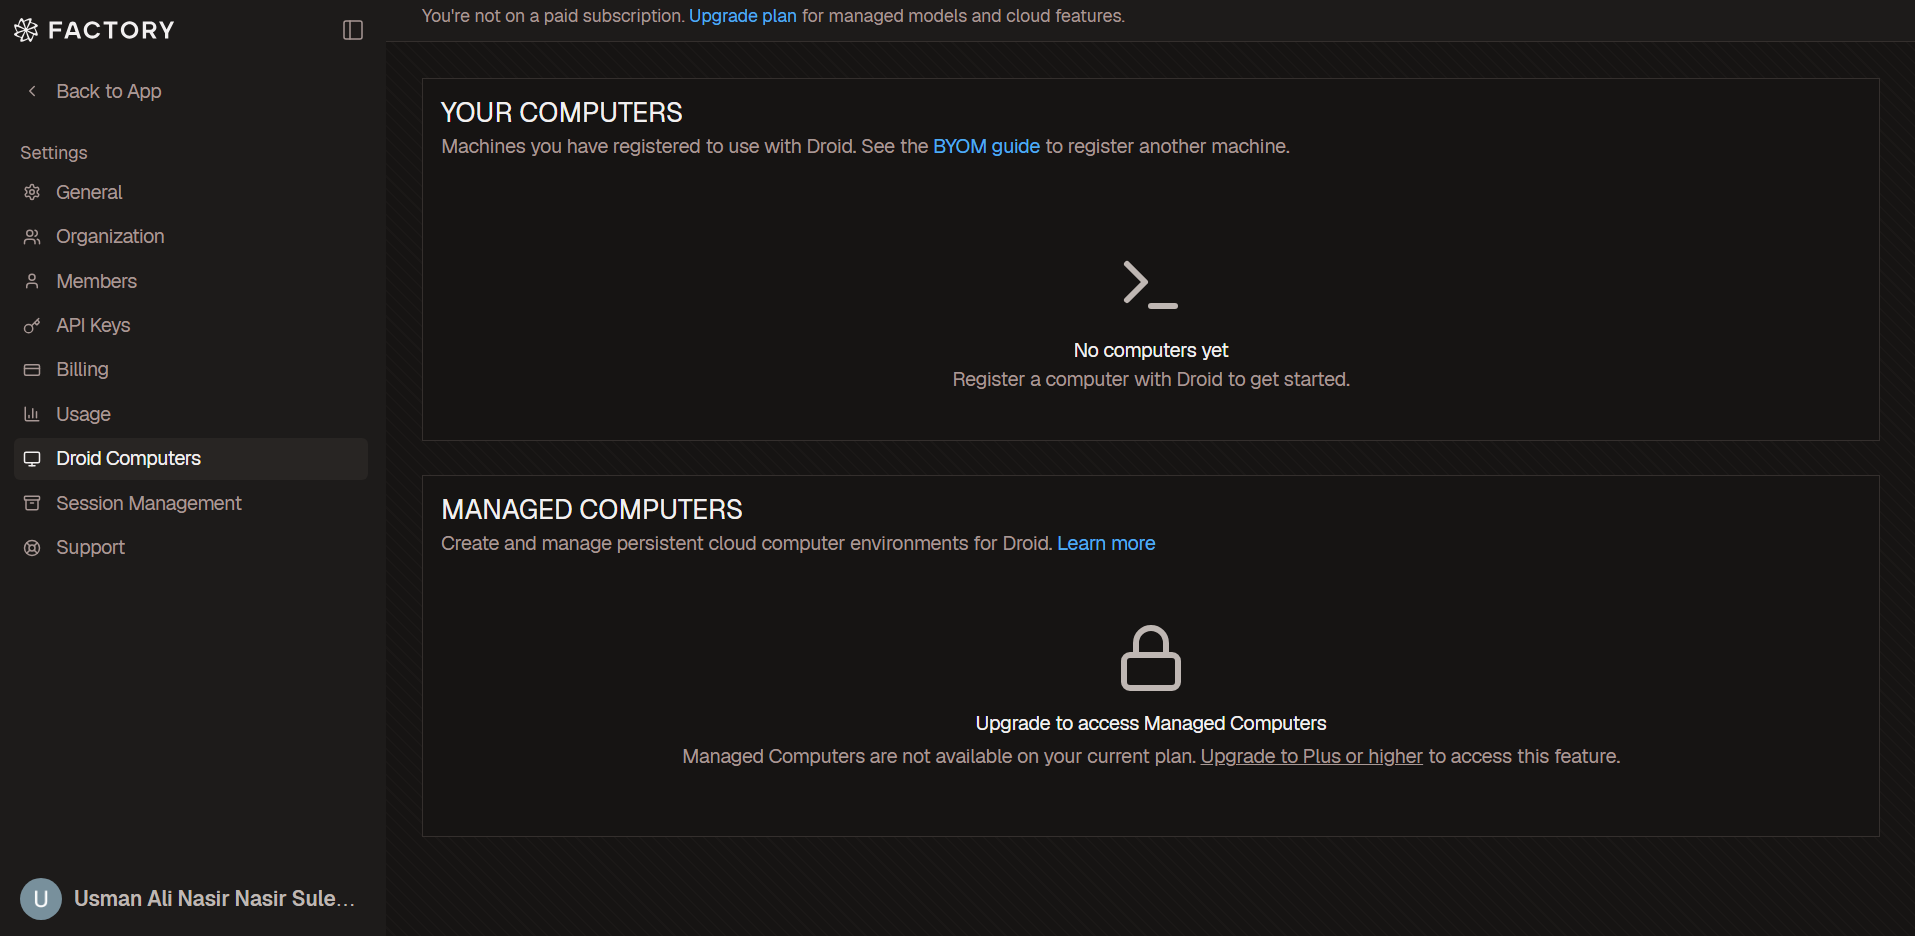The width and height of the screenshot is (1915, 936).
Task: Click the Upgrade plan link in the banner
Action: [743, 16]
